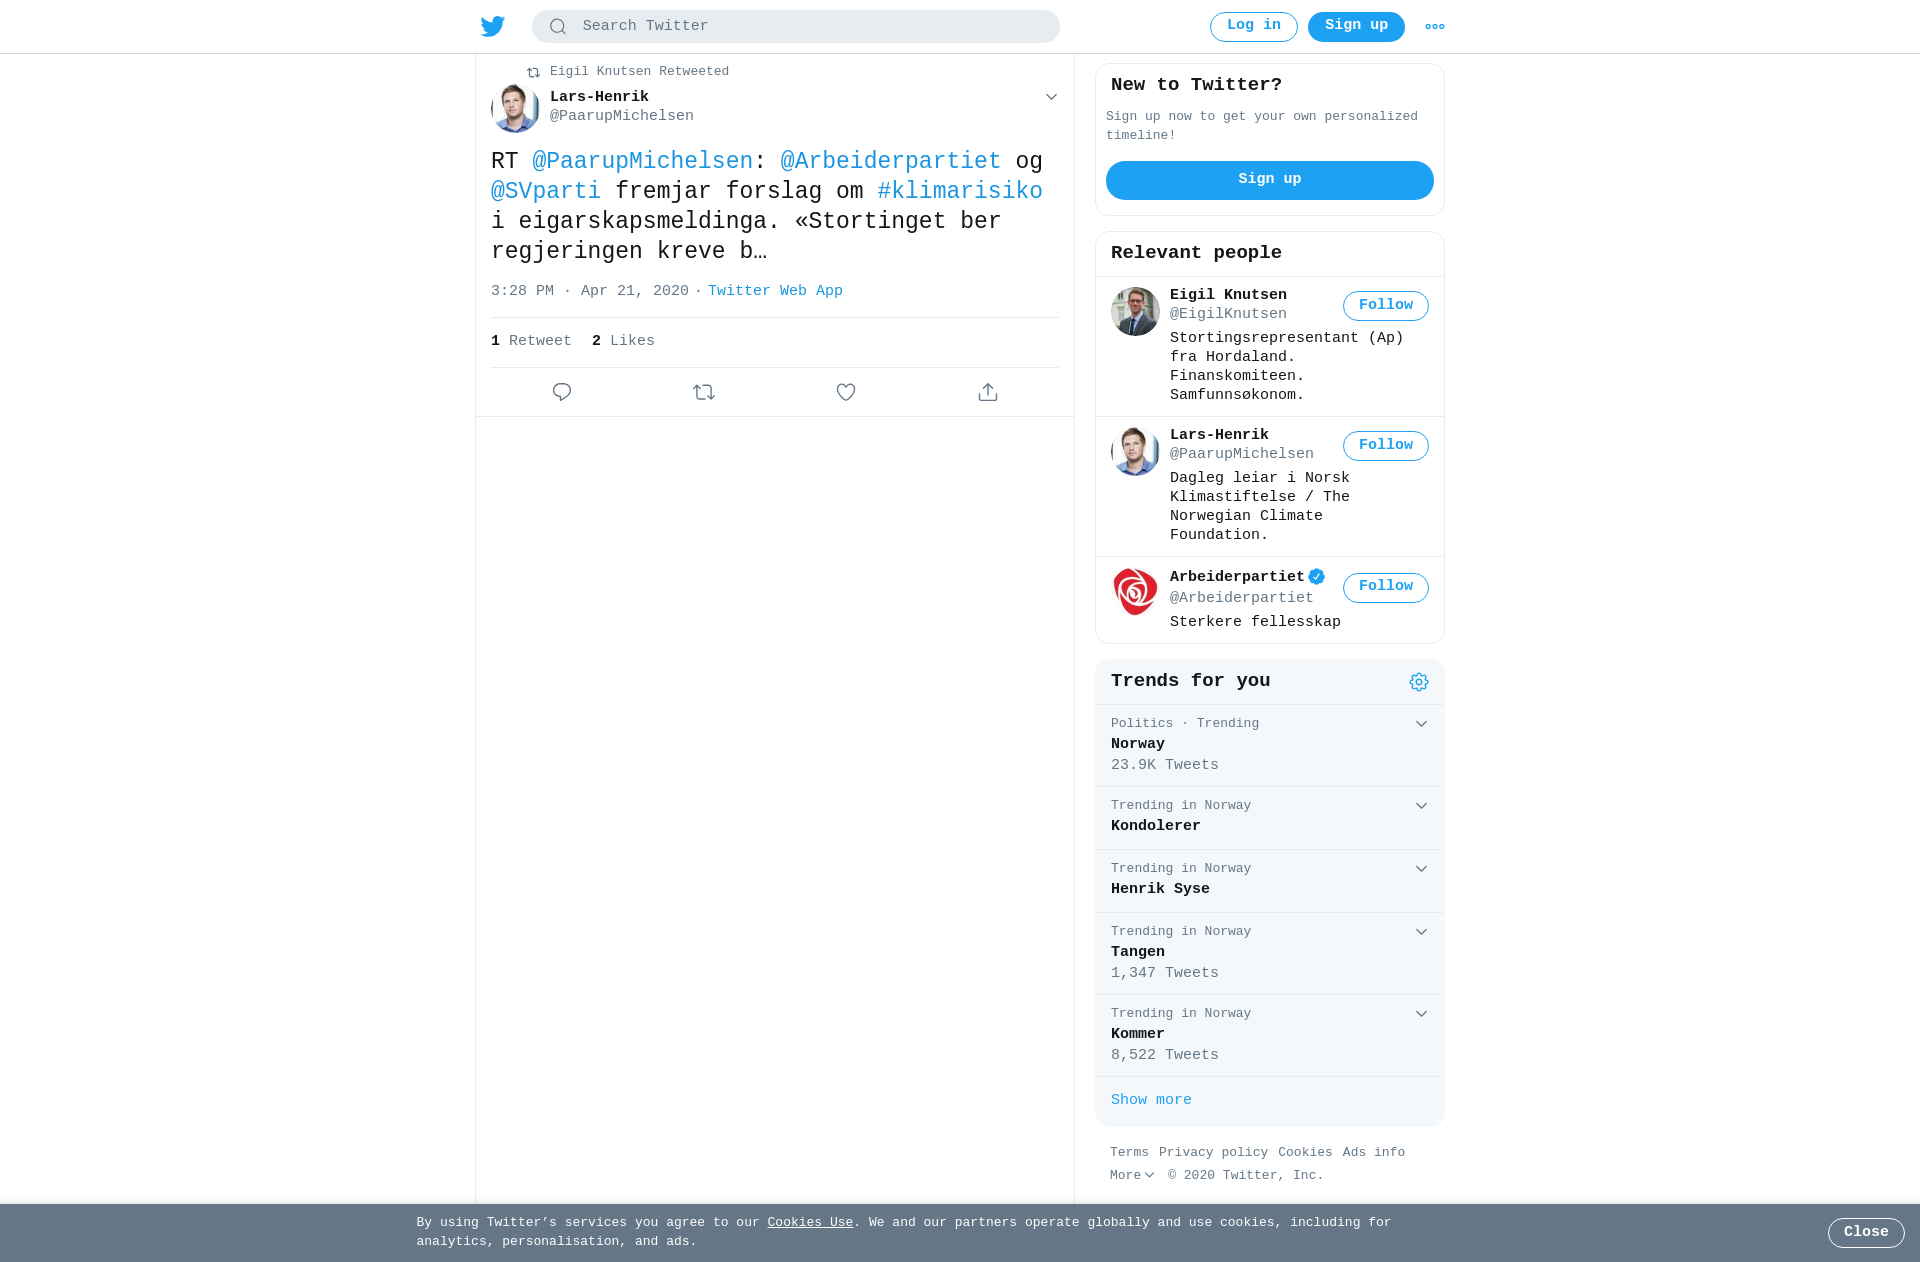Like the tweet with heart icon
This screenshot has width=1920, height=1262.
[x=846, y=392]
